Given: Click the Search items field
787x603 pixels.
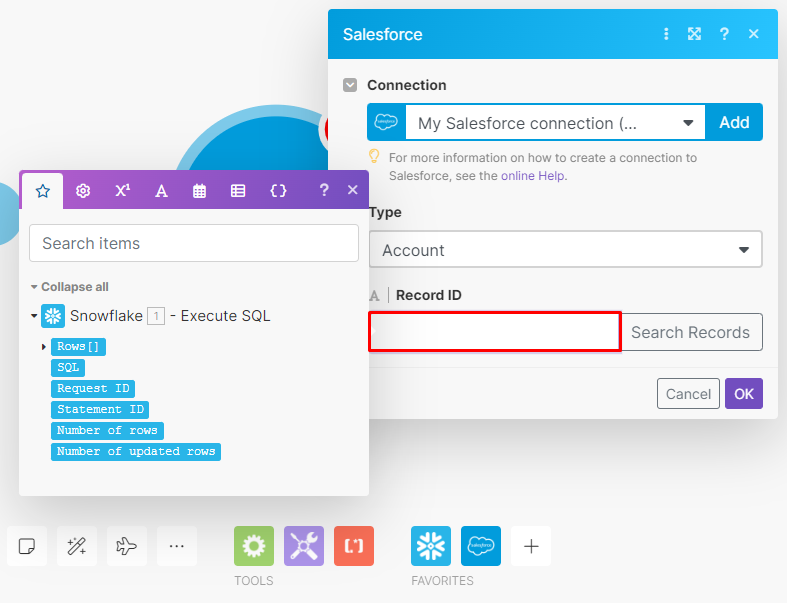Looking at the screenshot, I should [x=194, y=243].
